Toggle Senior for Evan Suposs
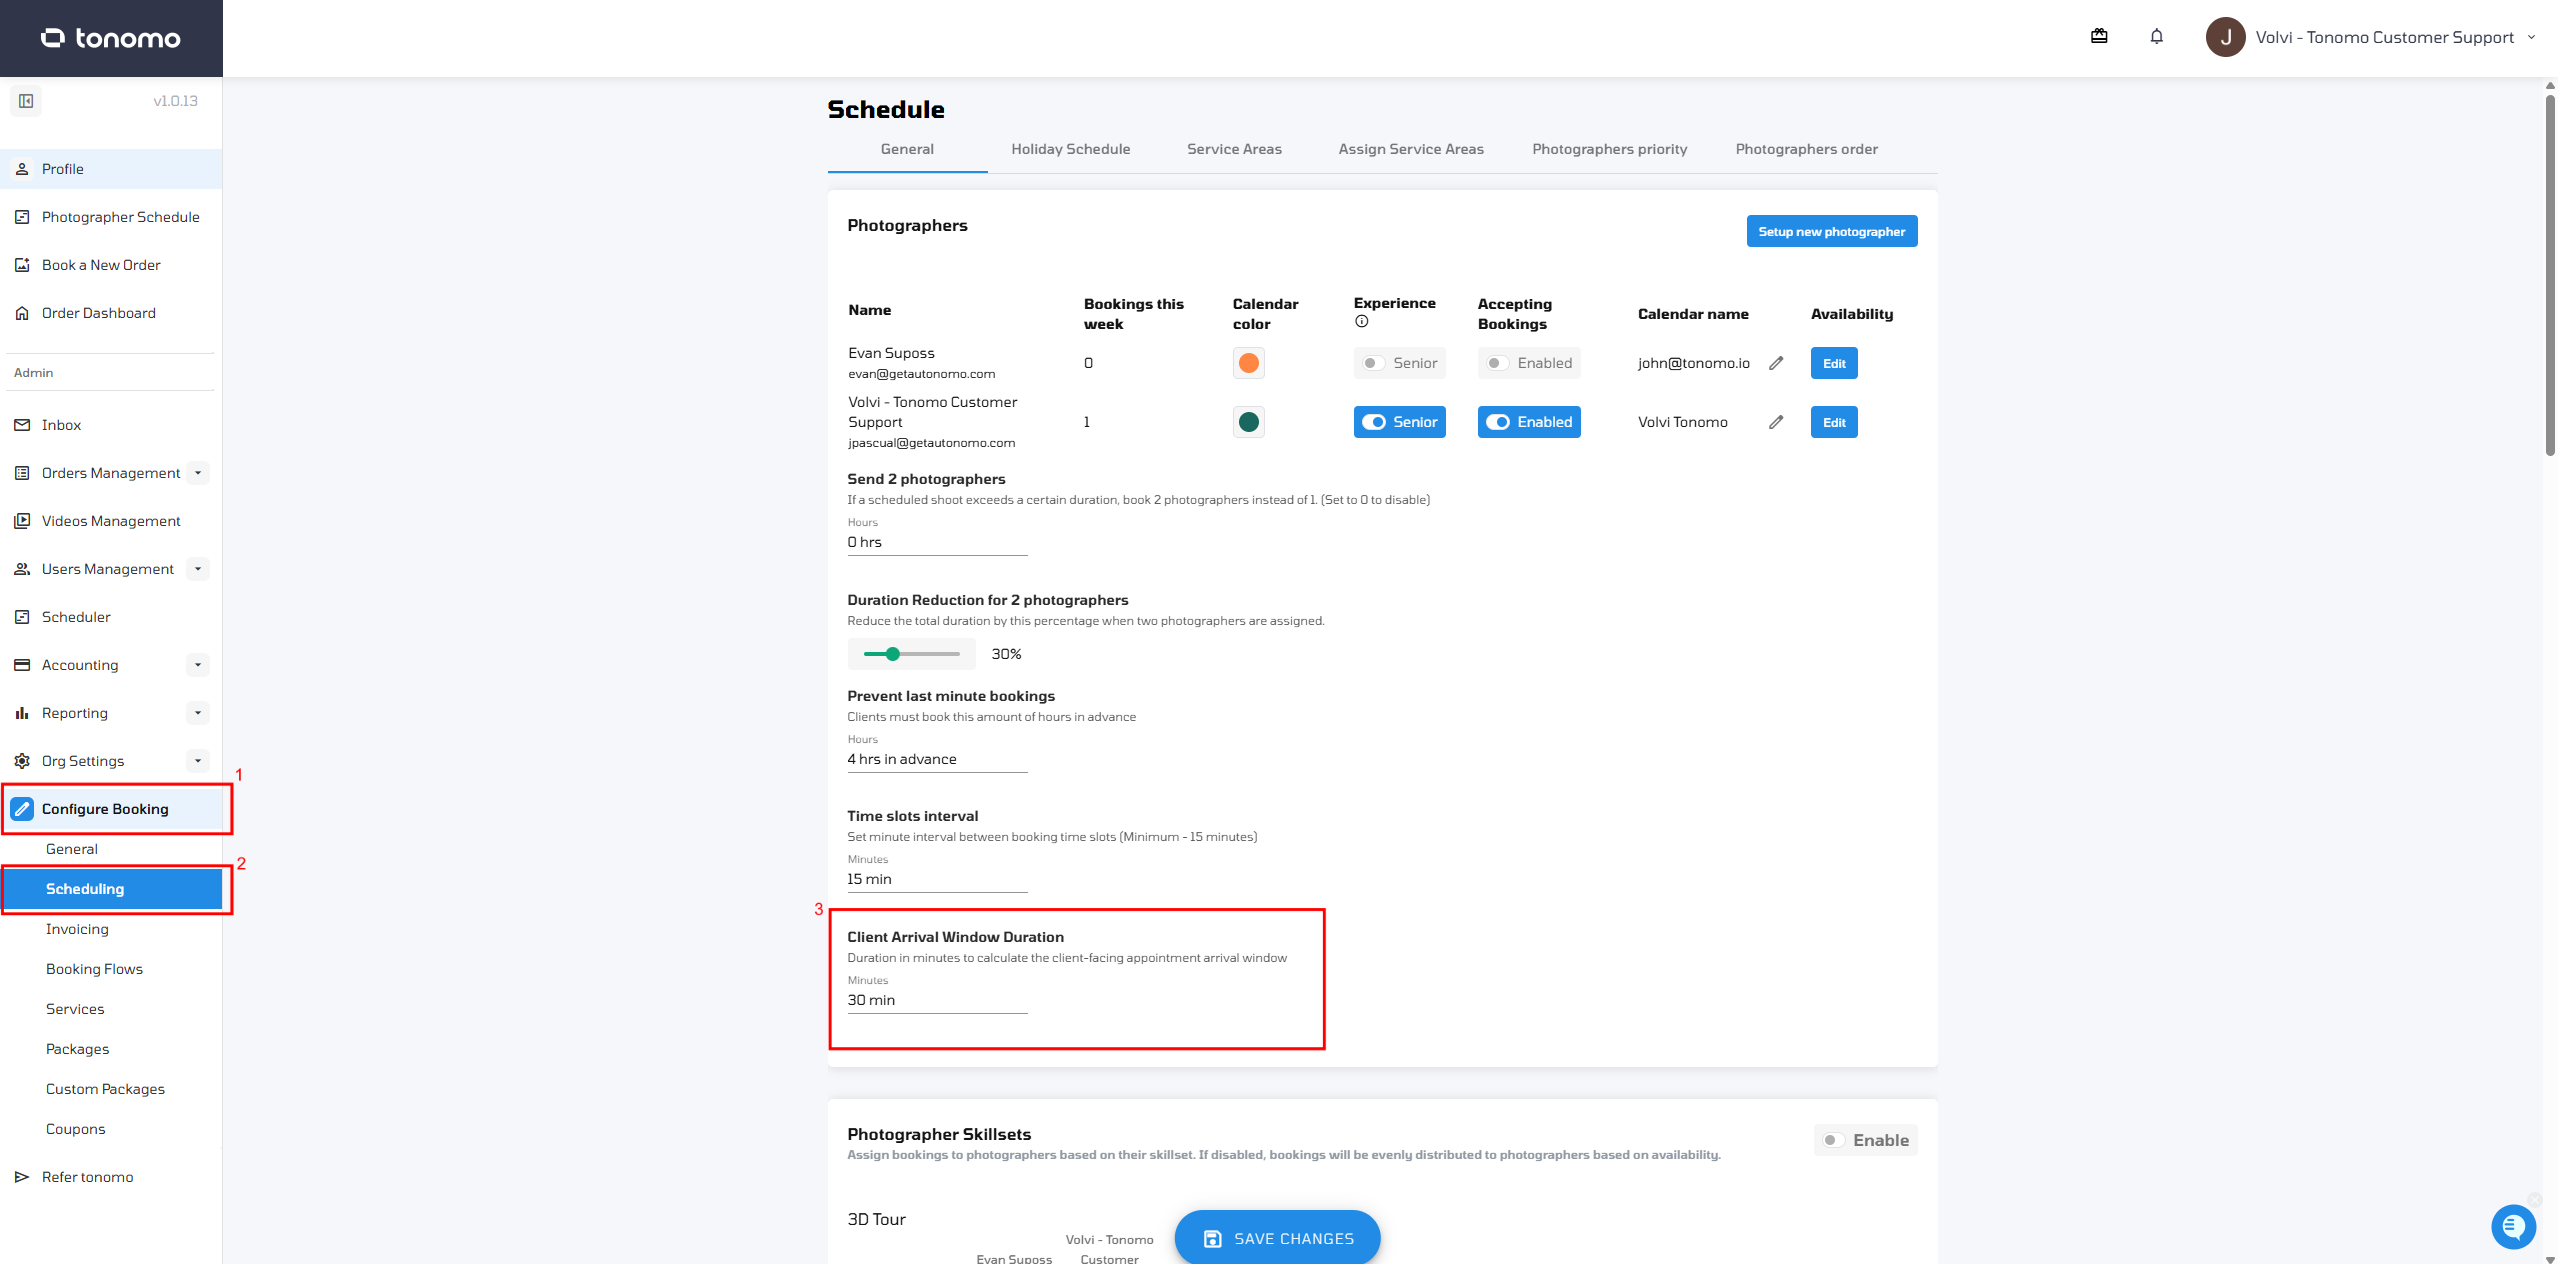Image resolution: width=2558 pixels, height=1264 pixels. coord(1399,363)
